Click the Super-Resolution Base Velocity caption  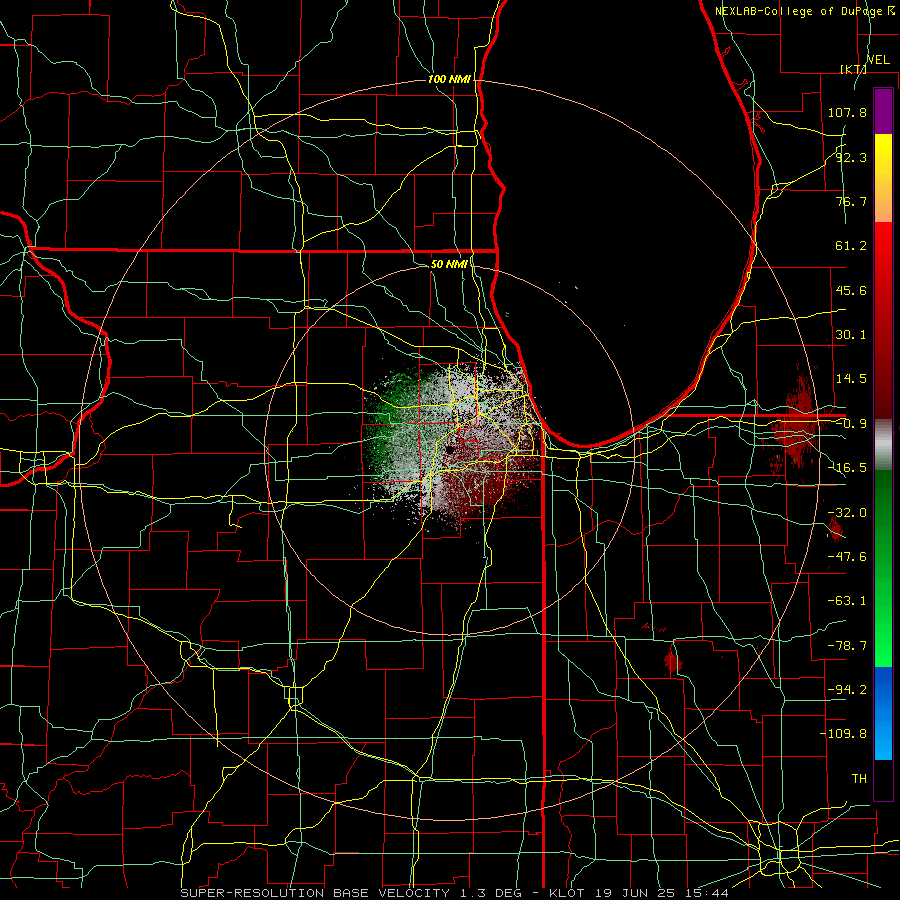[455, 893]
